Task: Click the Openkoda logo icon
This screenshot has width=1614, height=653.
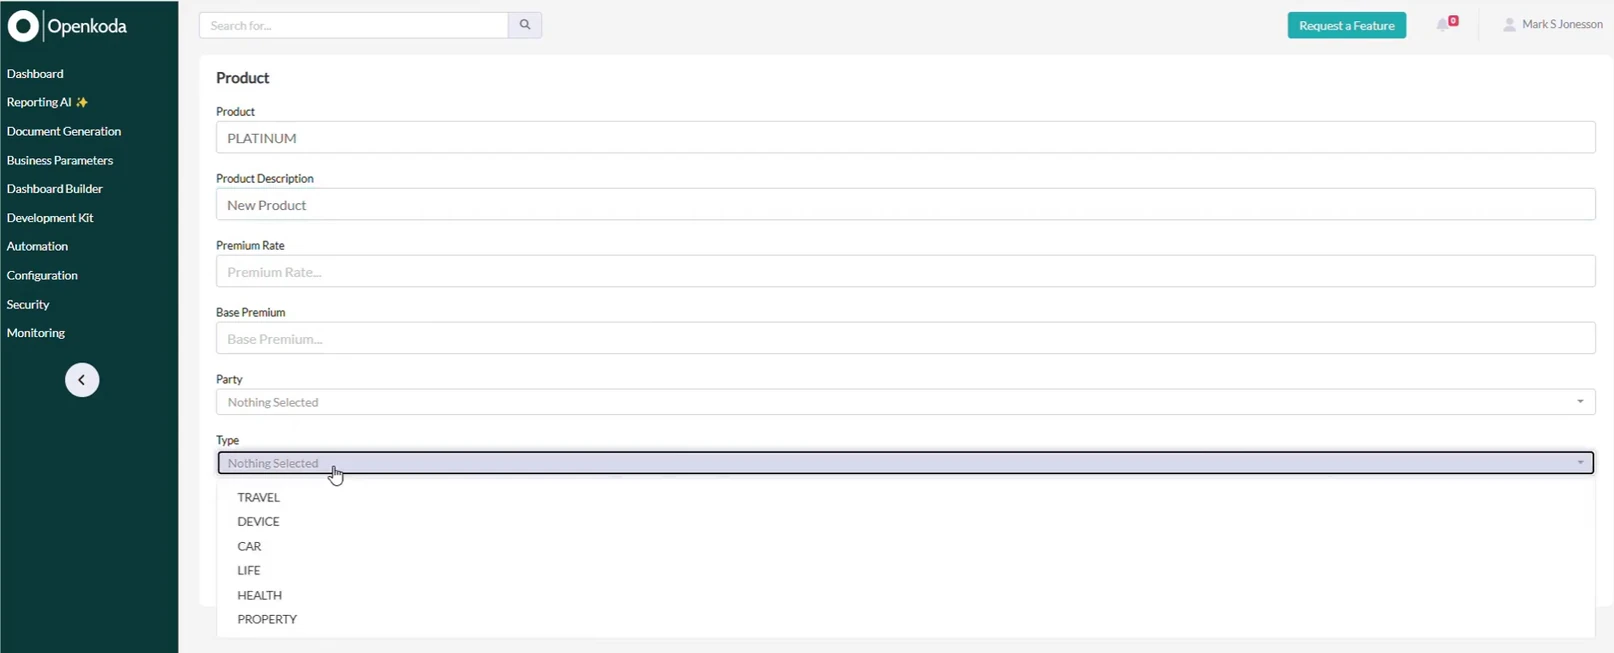Action: click(x=23, y=26)
